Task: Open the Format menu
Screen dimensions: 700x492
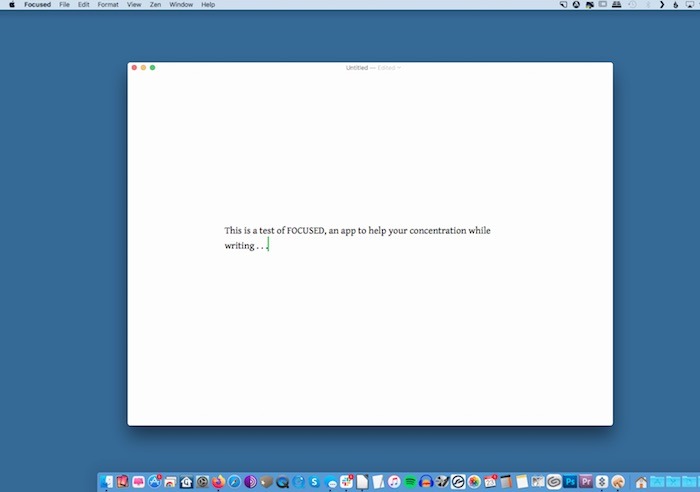Action: pos(108,4)
